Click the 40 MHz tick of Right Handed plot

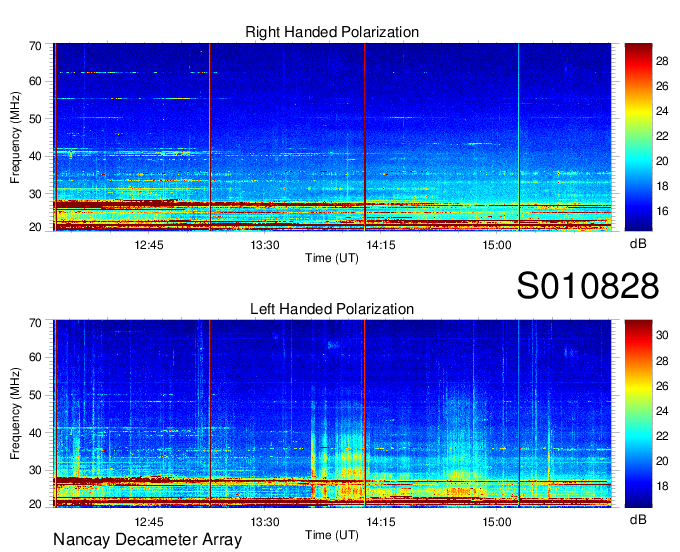(x=36, y=156)
